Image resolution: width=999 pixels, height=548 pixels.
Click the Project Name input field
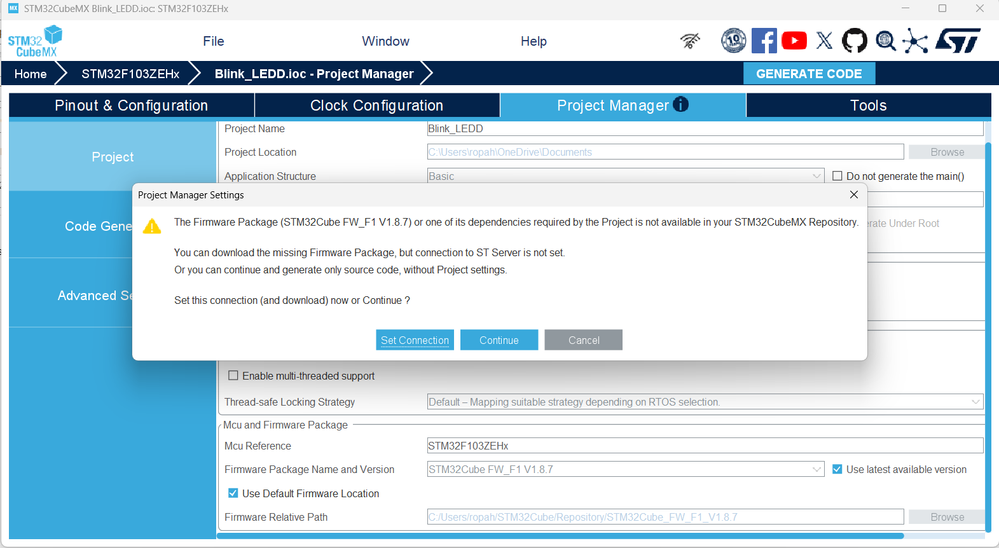705,128
